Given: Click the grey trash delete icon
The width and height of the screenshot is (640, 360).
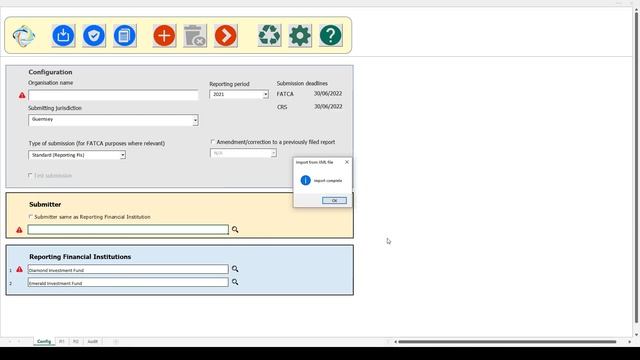Looking at the screenshot, I should point(195,36).
